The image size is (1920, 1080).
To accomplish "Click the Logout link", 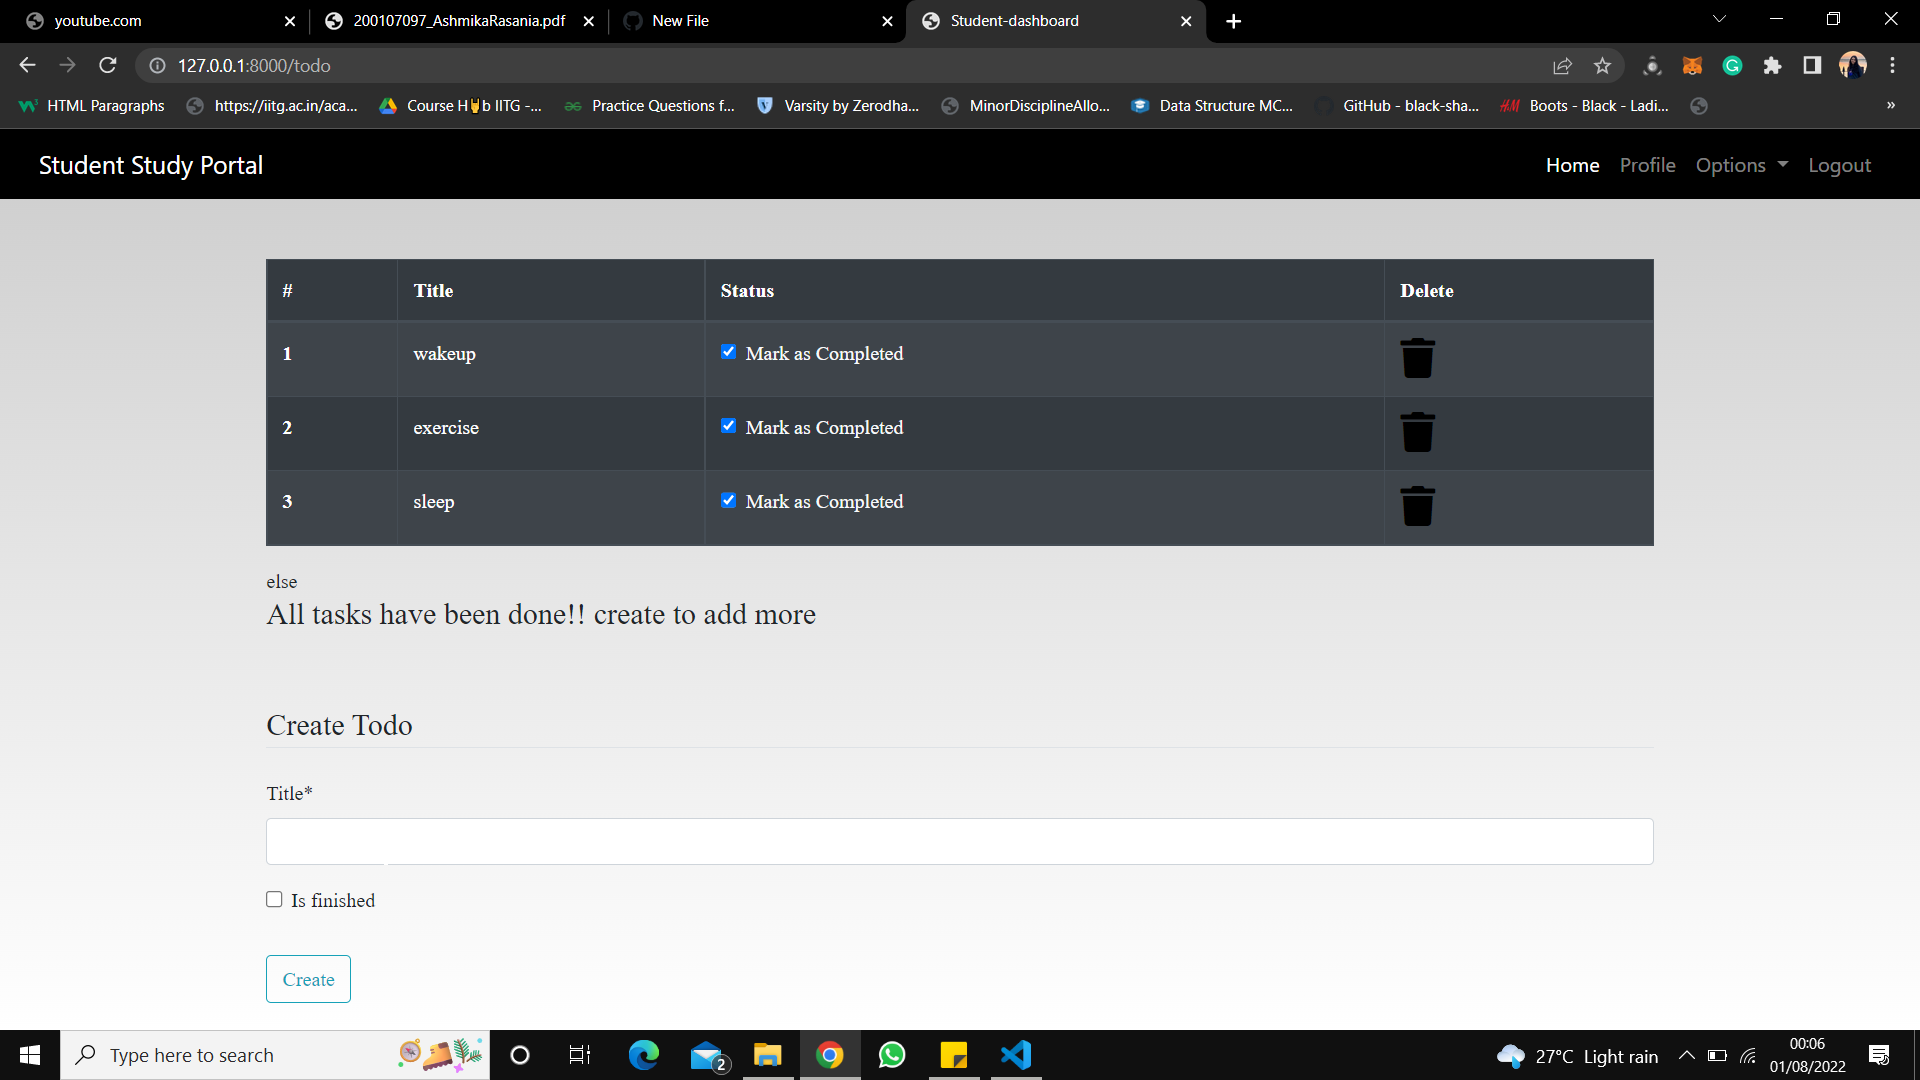I will [x=1839, y=165].
